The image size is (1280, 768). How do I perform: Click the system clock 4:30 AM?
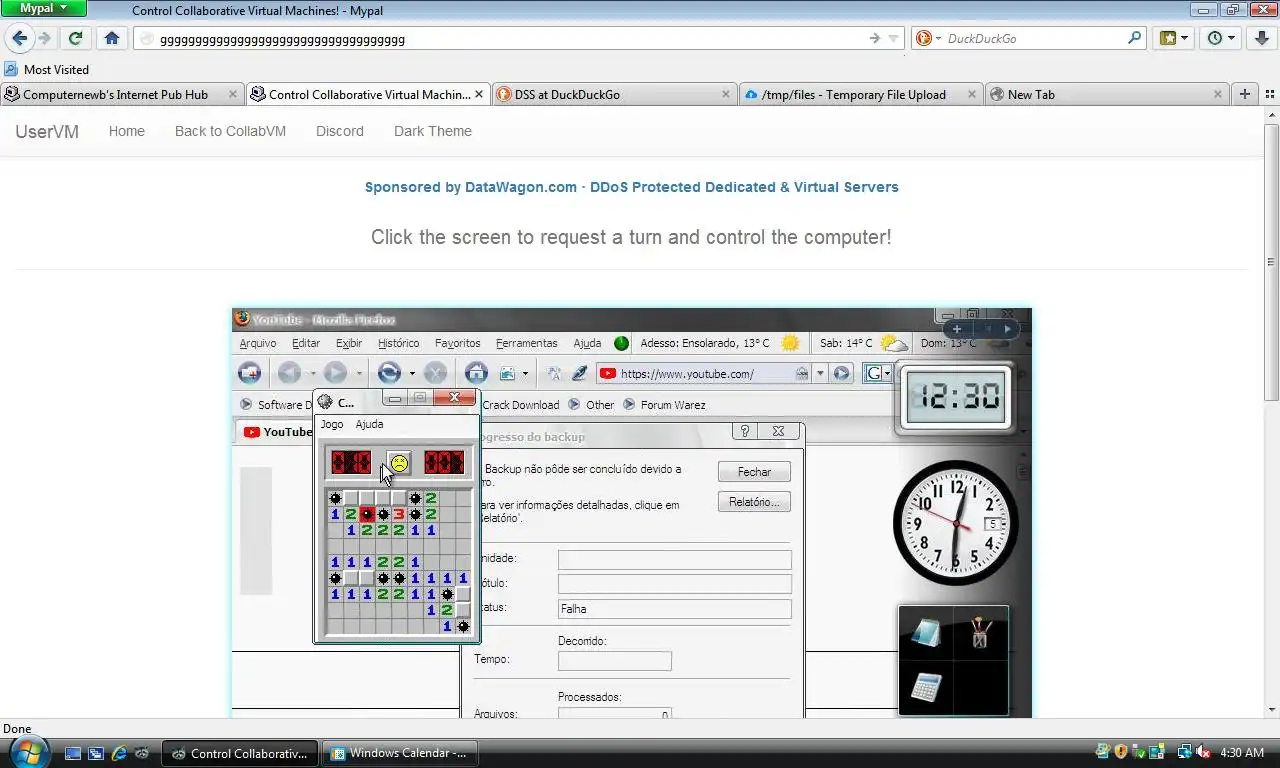[x=1242, y=752]
